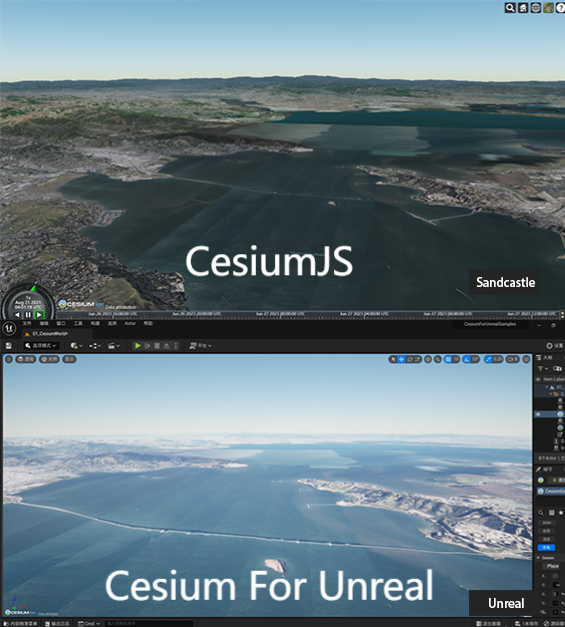Open the CesiumJS base layer imagery picker
This screenshot has width=565, height=627.
(x=548, y=8)
